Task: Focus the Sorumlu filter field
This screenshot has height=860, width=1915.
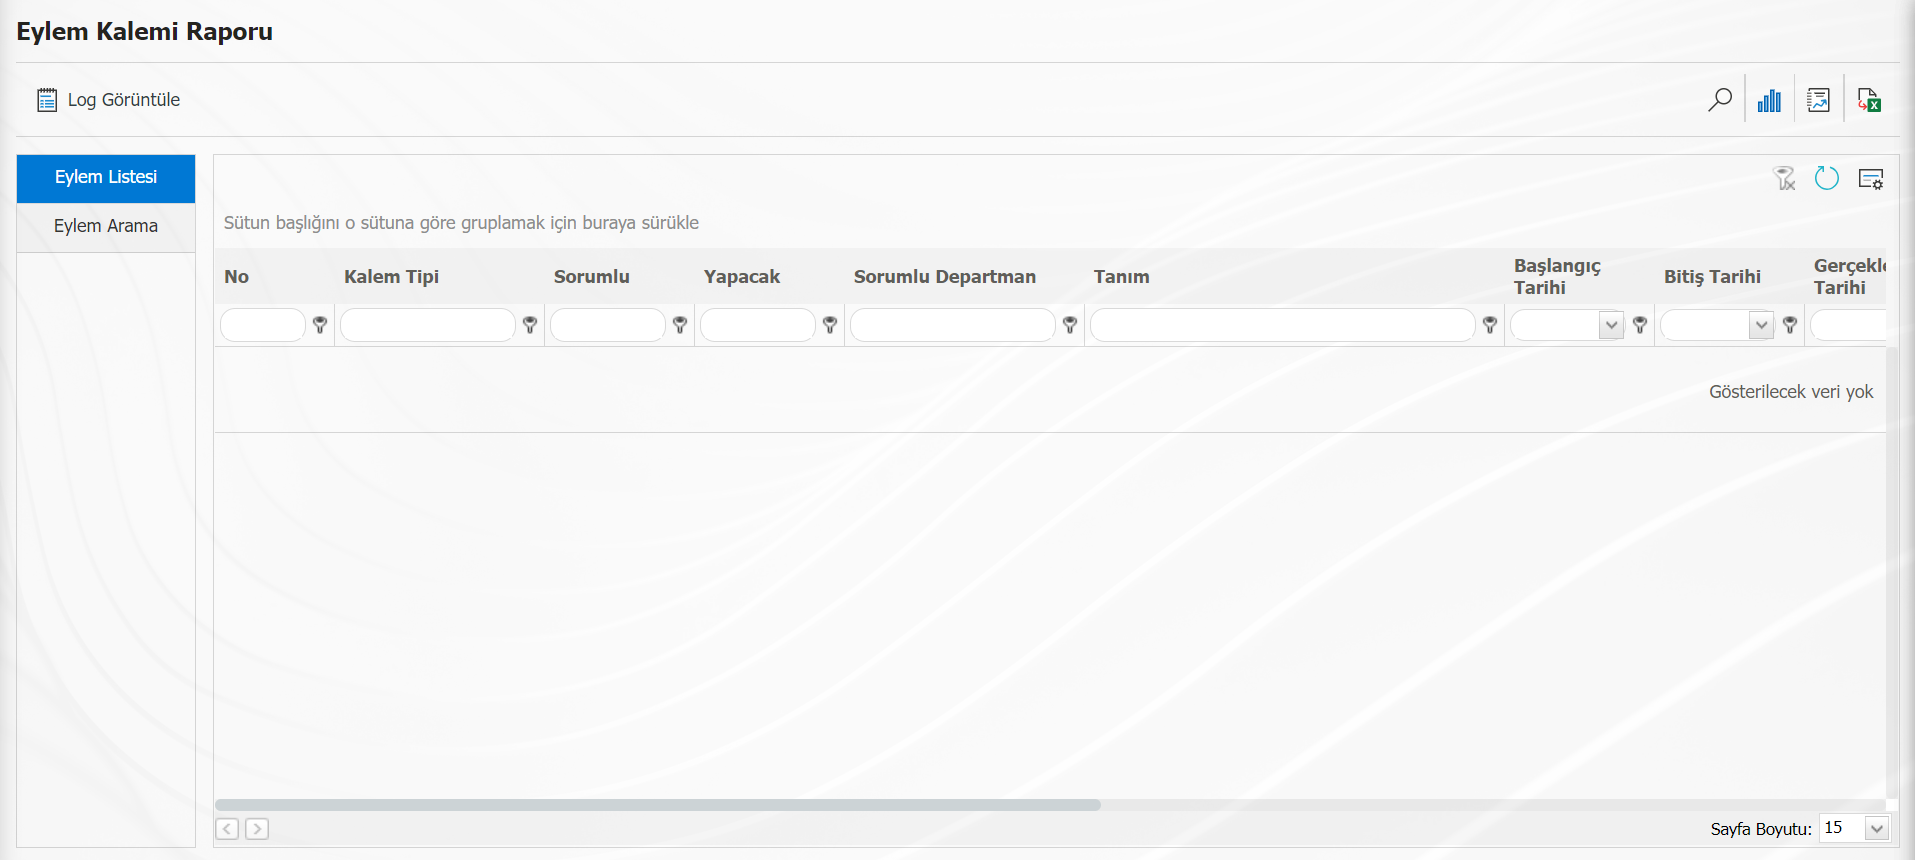Action: (608, 325)
